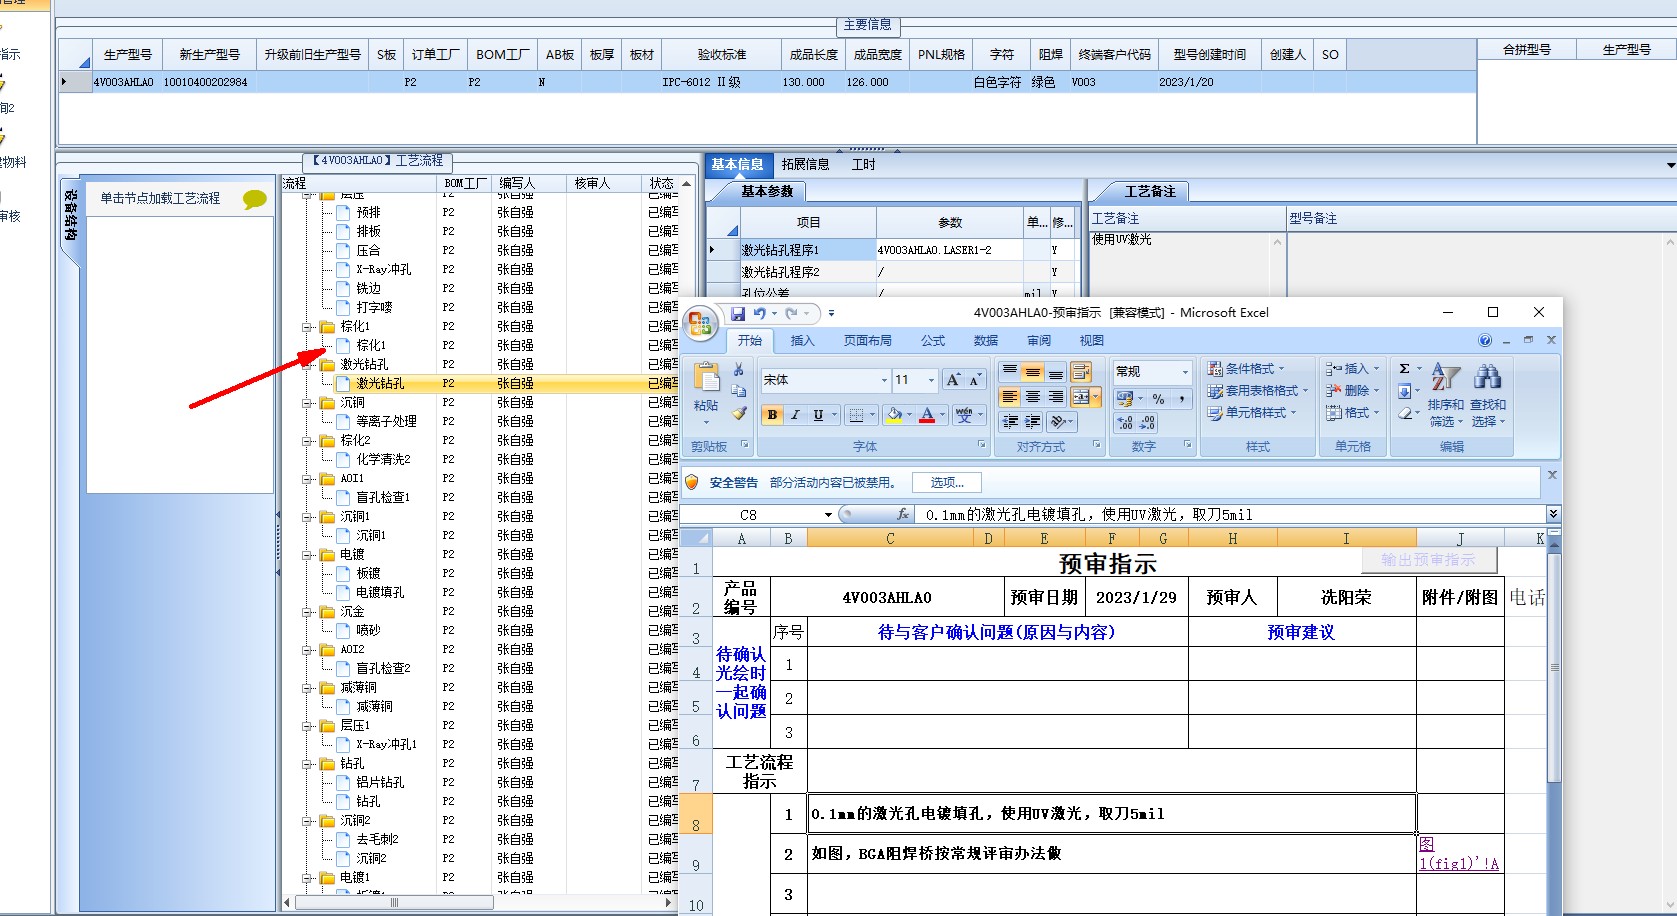
Task: Apply percent style to cell
Action: 1158,398
